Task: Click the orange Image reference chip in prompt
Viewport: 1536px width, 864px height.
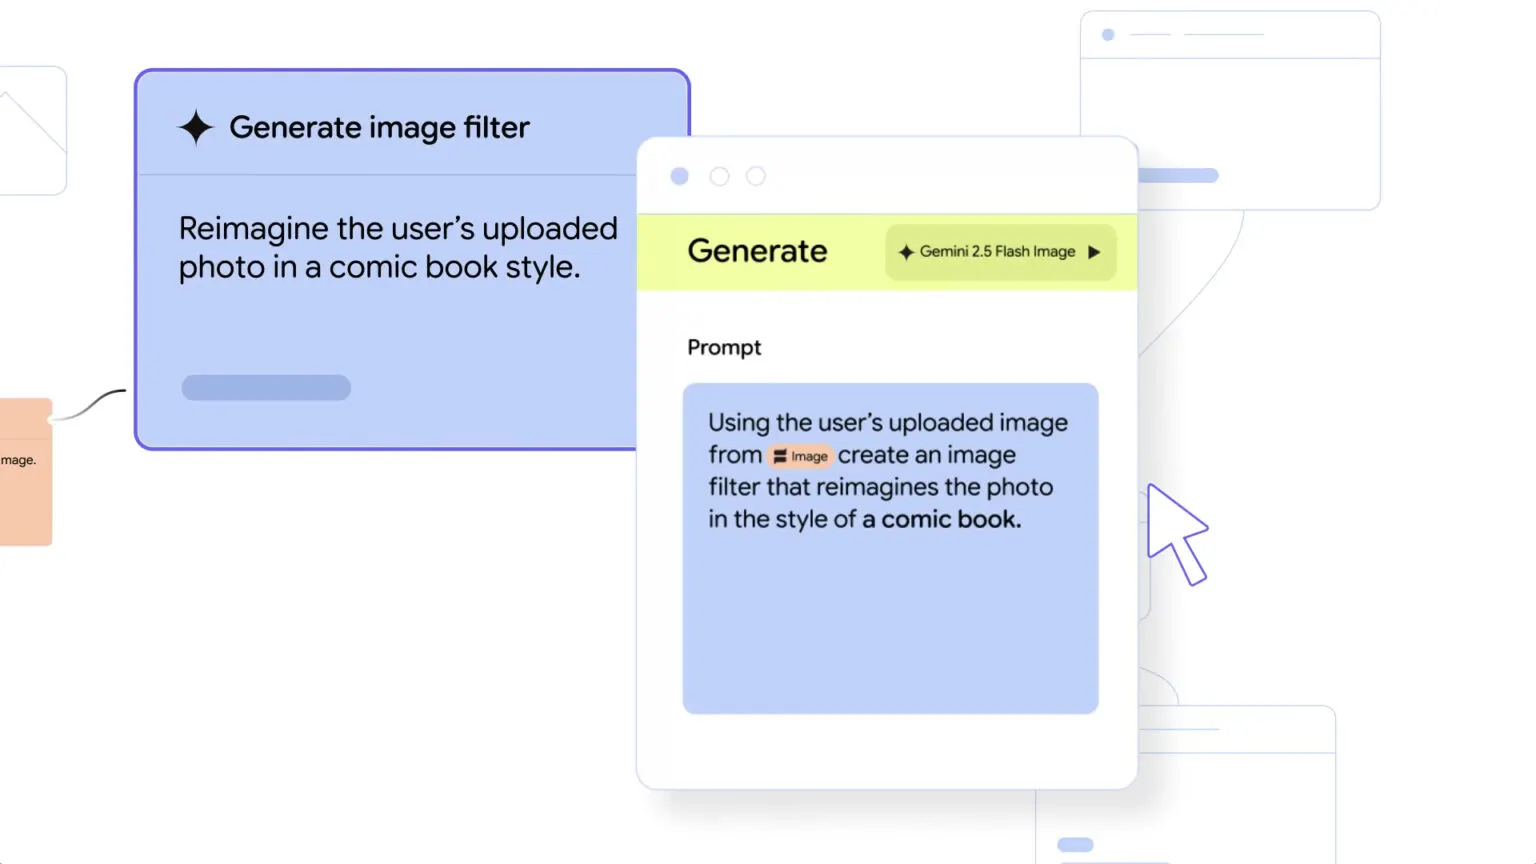Action: [801, 456]
